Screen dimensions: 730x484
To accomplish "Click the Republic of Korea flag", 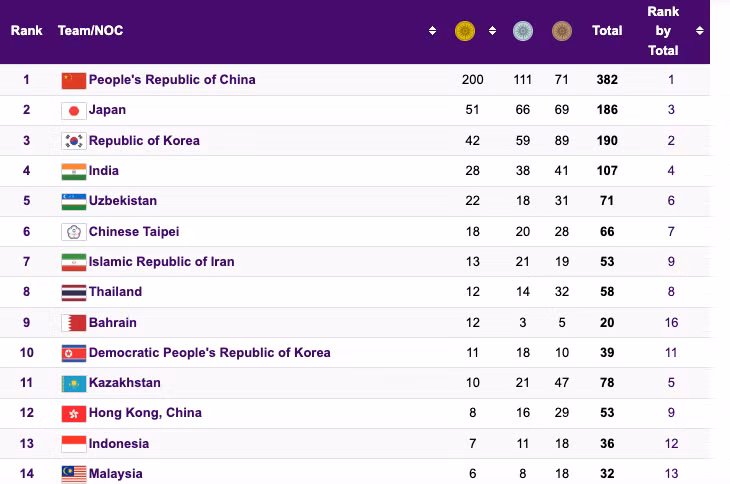I will click(x=73, y=141).
